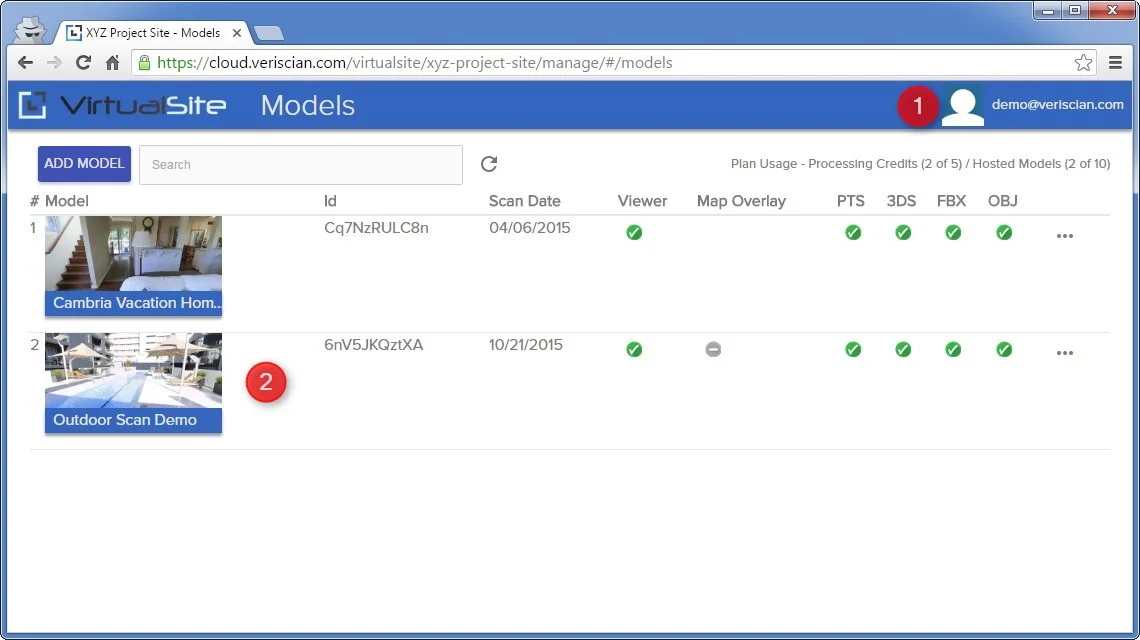Click the Models page title
Screen dimensions: 1140x640
point(308,105)
